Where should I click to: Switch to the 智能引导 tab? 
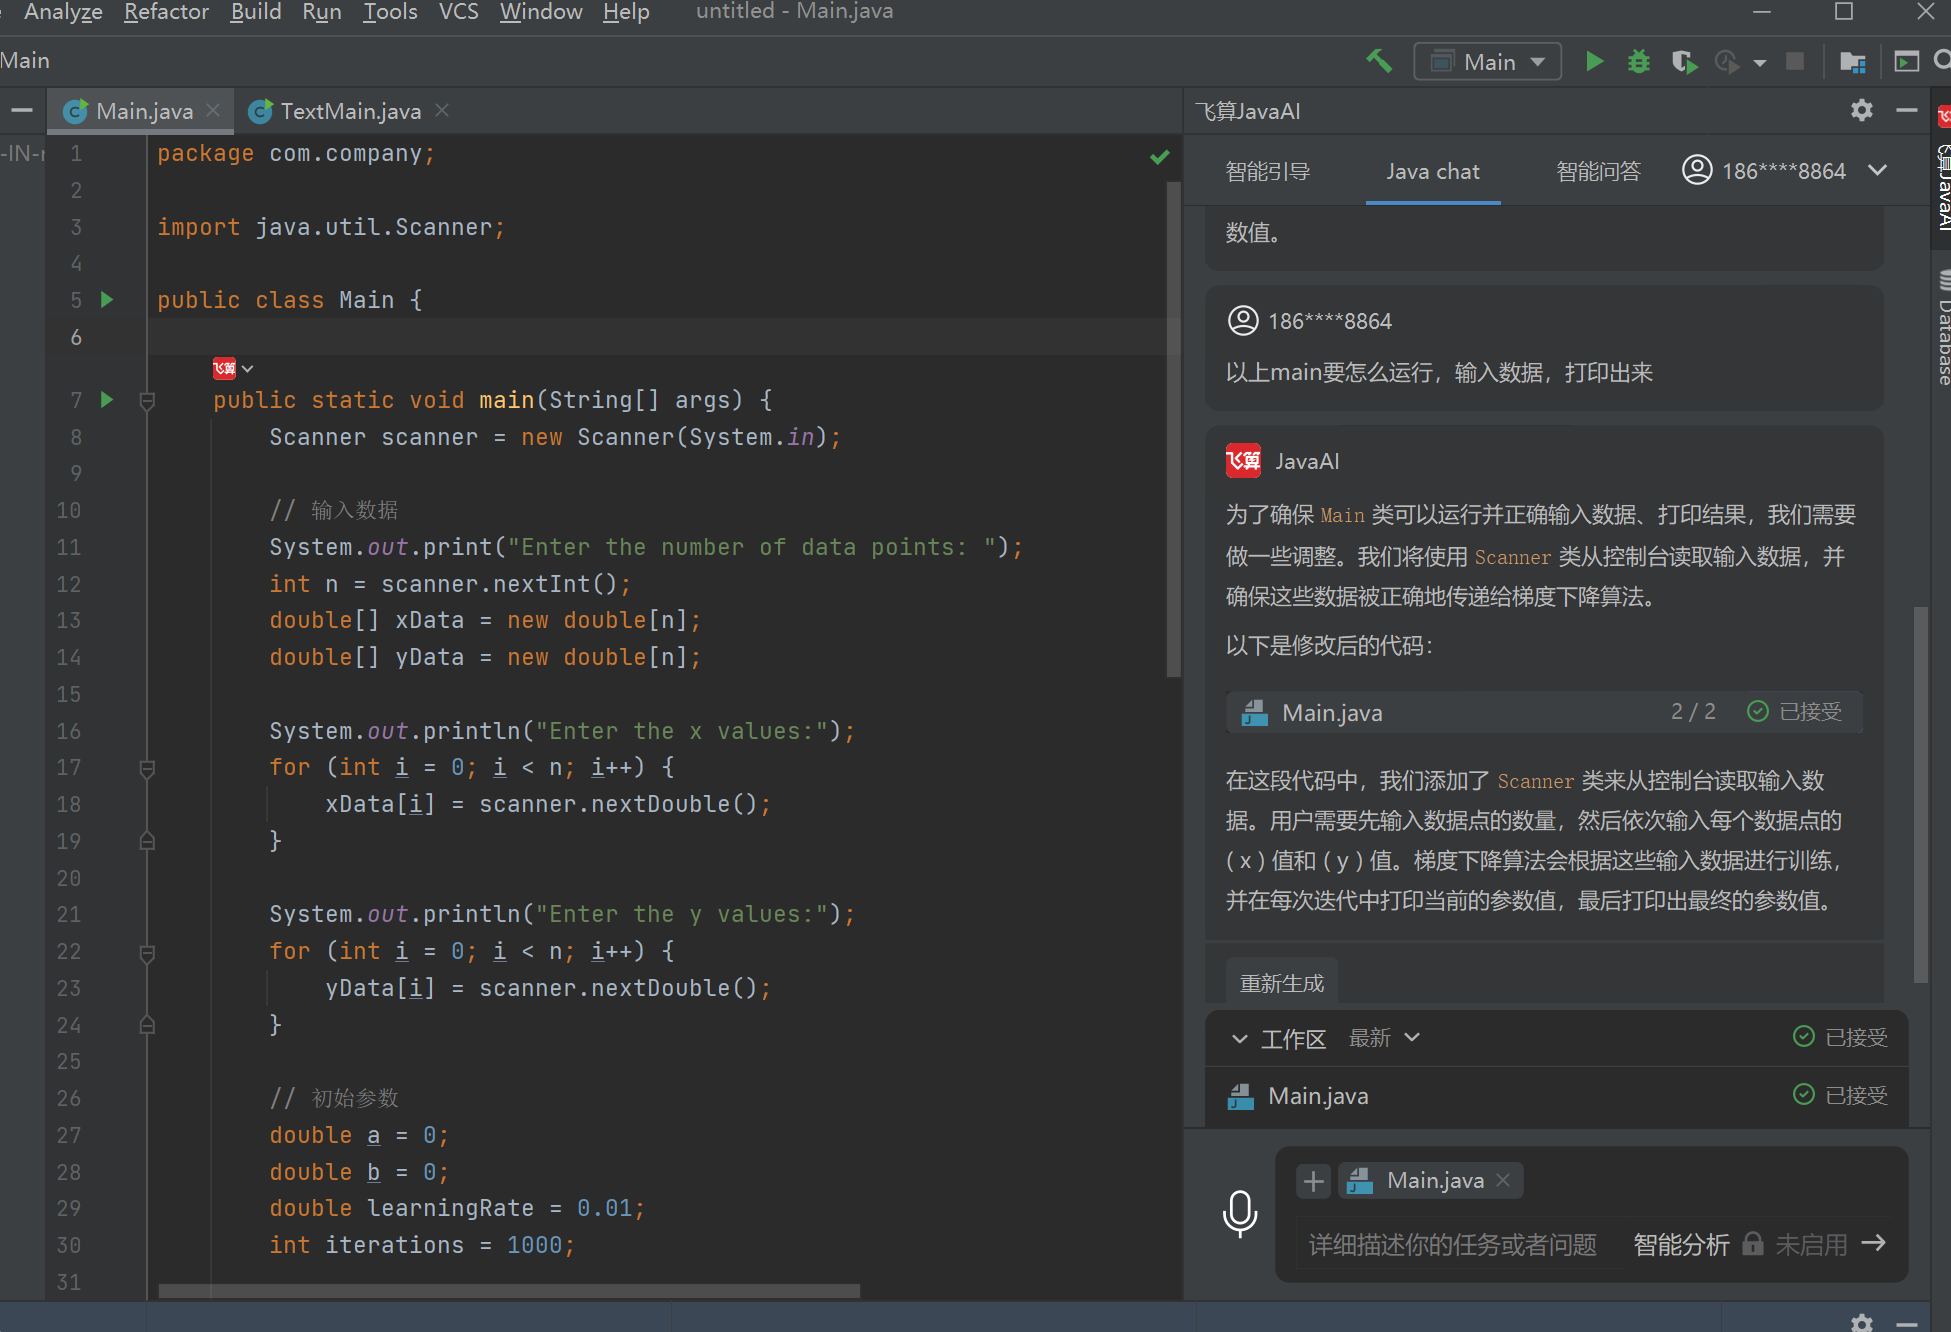click(1268, 171)
